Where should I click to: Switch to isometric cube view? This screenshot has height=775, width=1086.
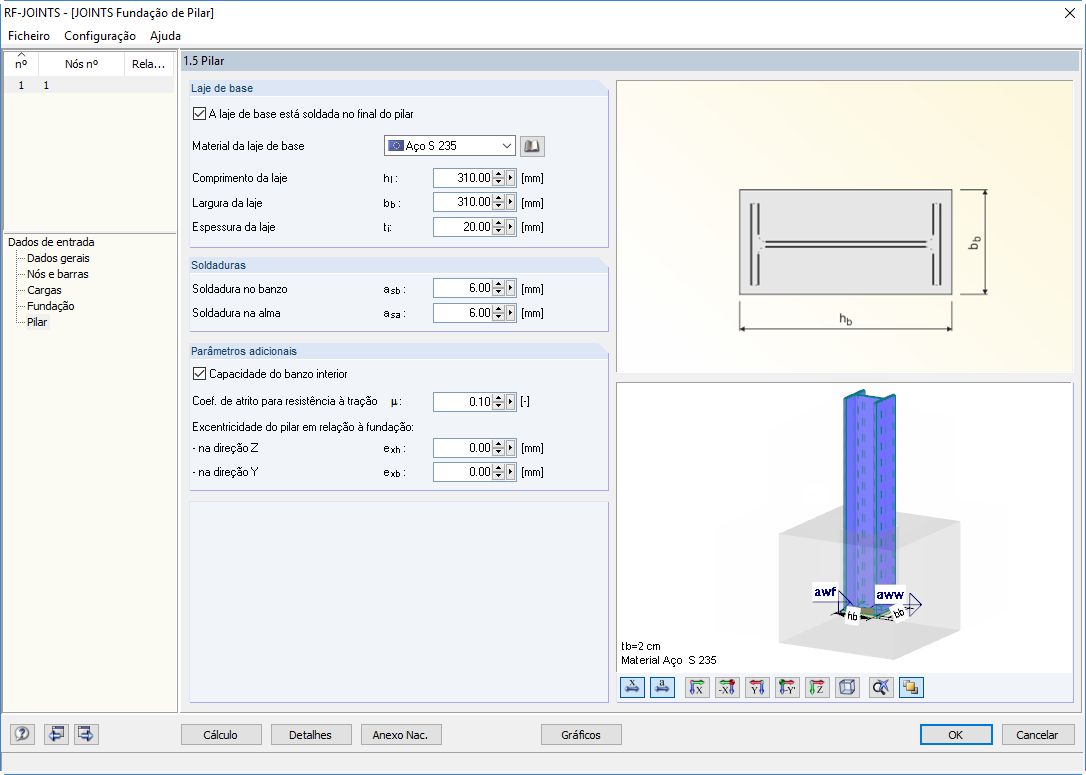pyautogui.click(x=847, y=688)
